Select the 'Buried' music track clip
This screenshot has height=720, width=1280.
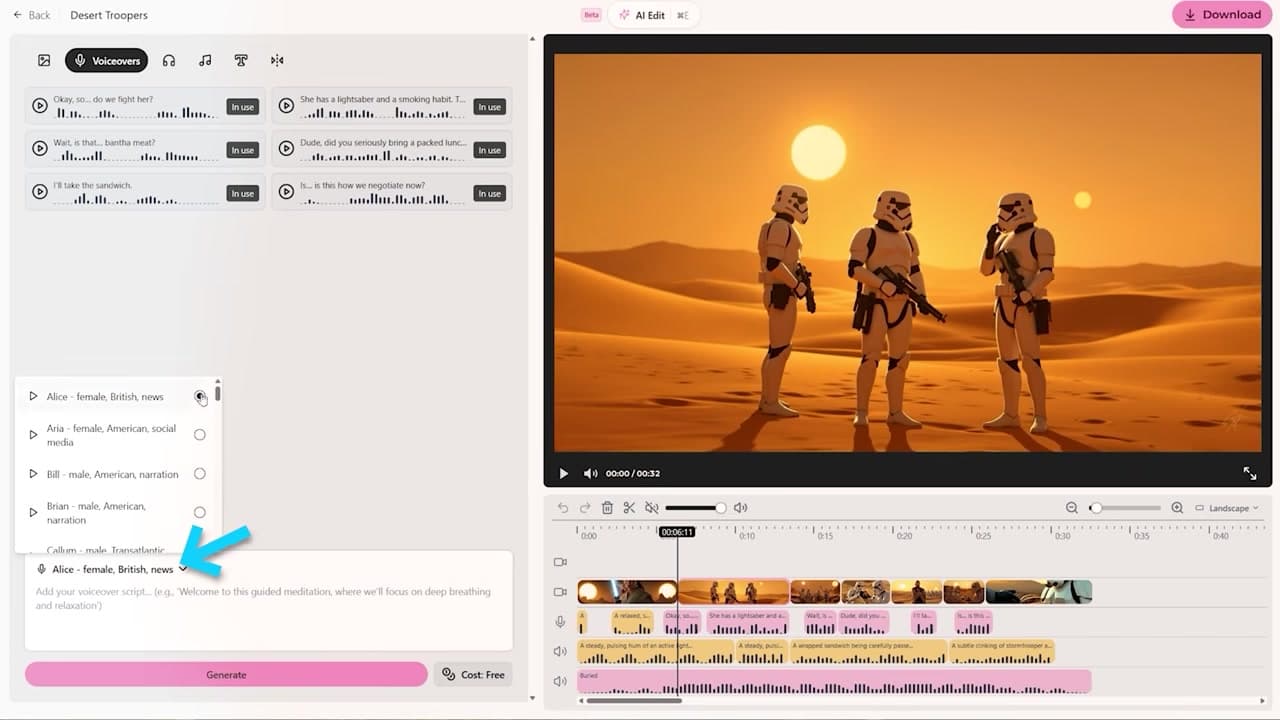point(834,682)
